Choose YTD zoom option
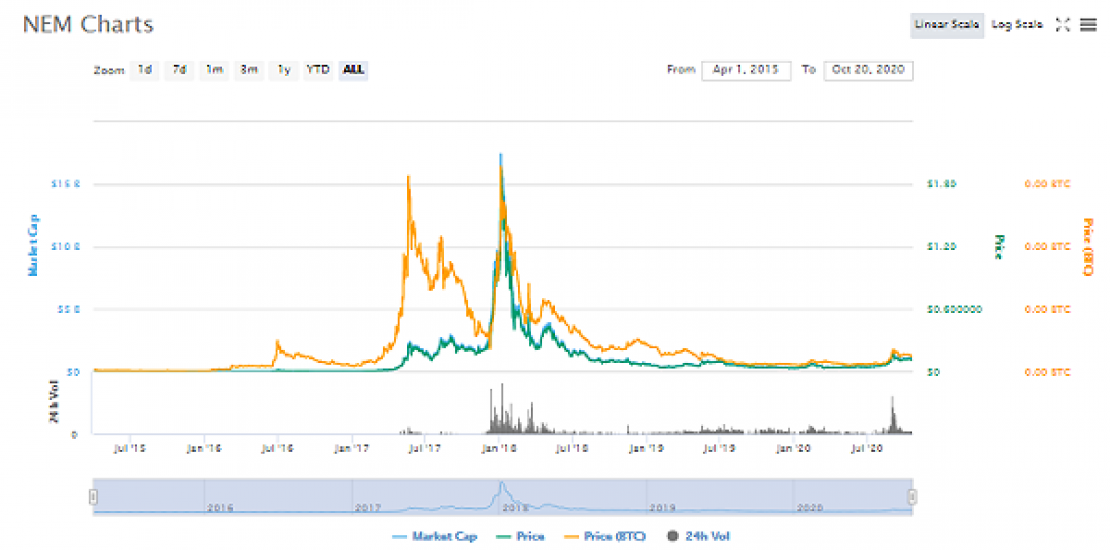 tap(318, 70)
